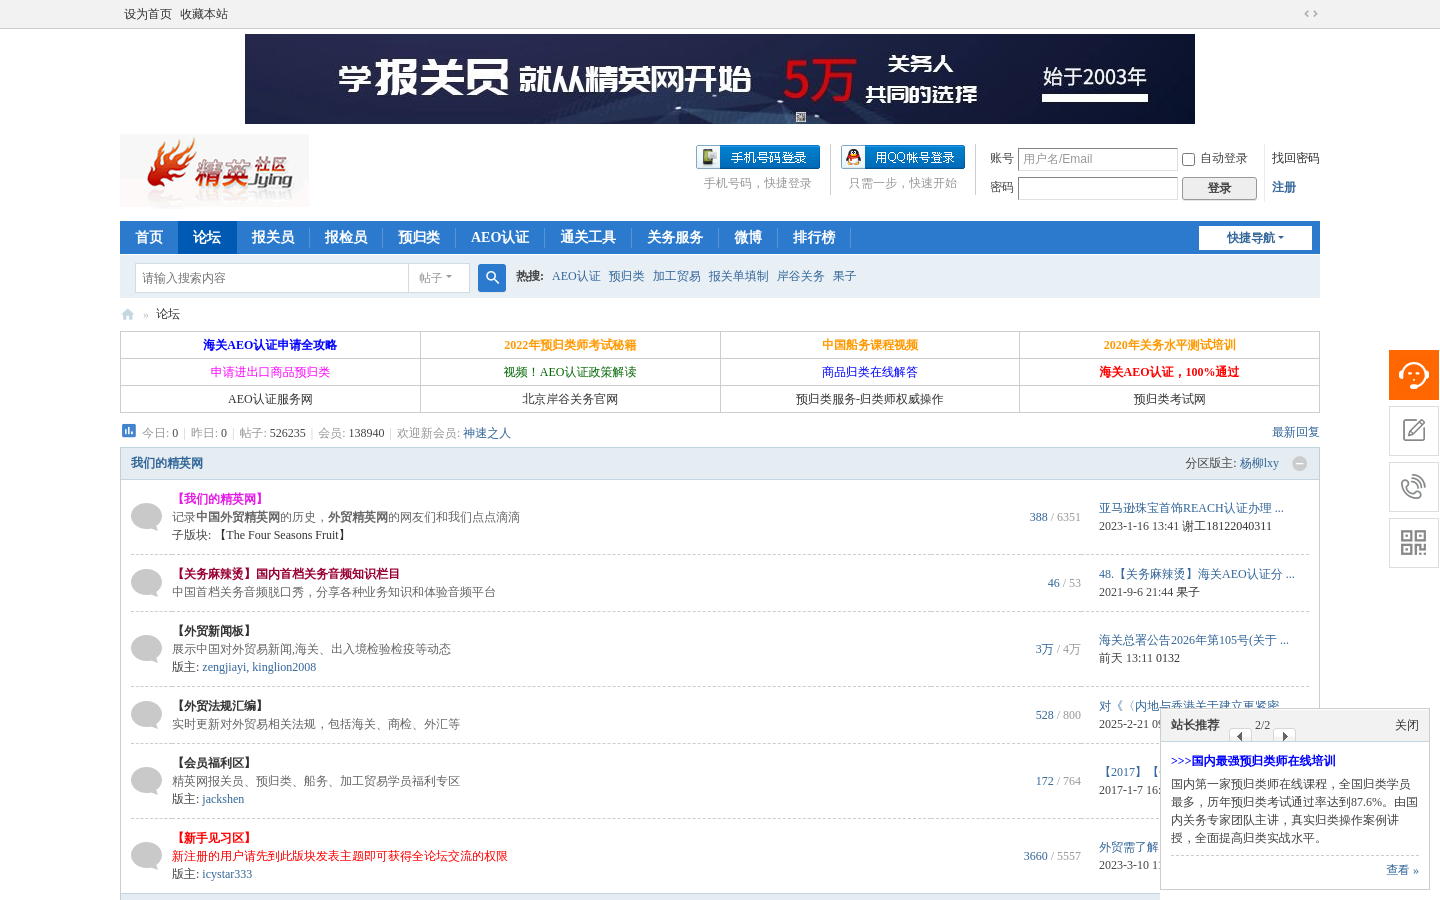The image size is (1440, 900).
Task: Open the 排行榜 nav tab
Action: coord(814,237)
